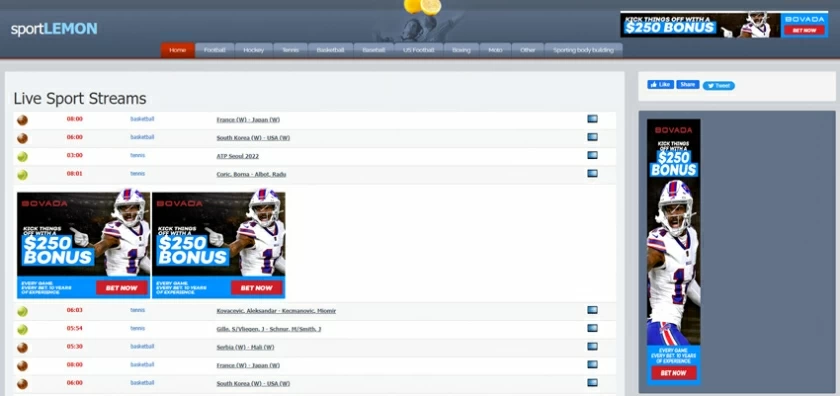Click the Facebook Share button
The width and height of the screenshot is (840, 396).
[x=687, y=85]
